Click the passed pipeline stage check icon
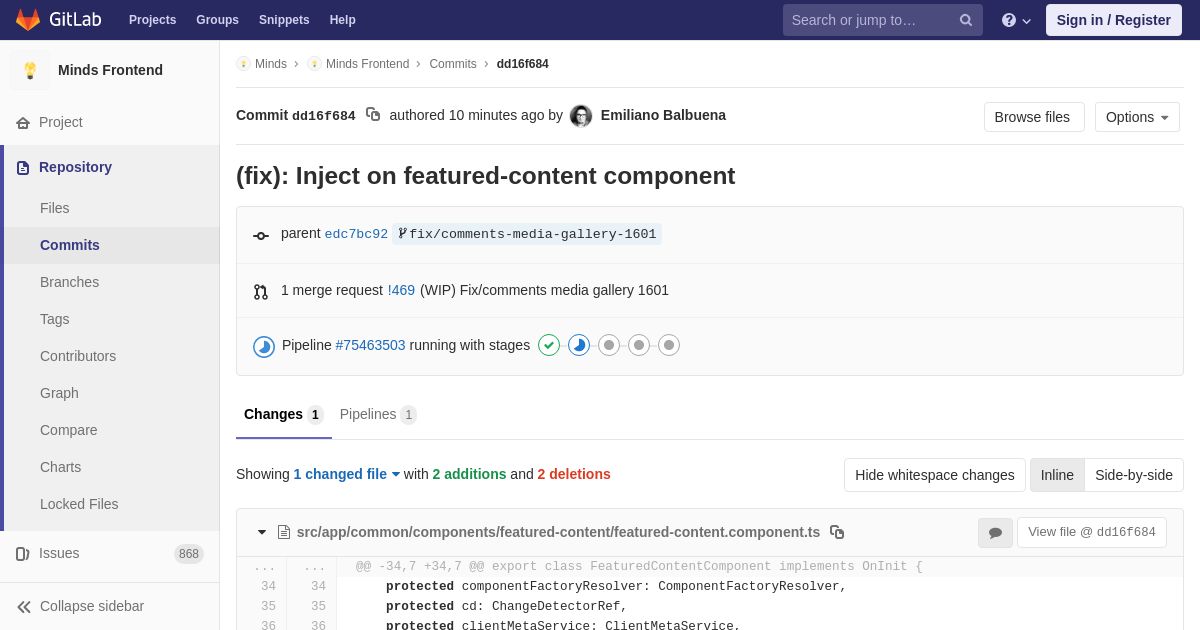The image size is (1200, 630). 549,345
